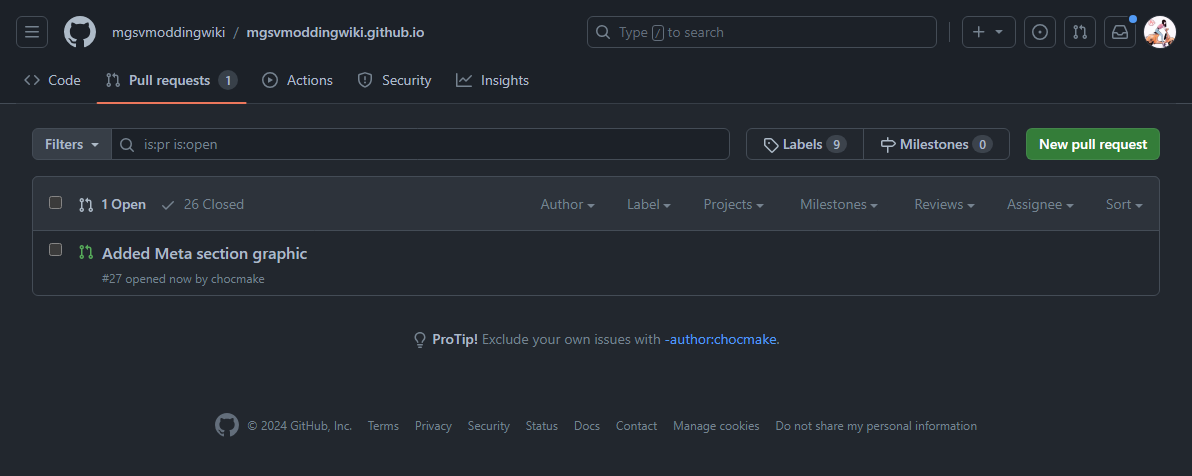This screenshot has width=1192, height=476.
Task: Open Added Meta section graphic pull request
Action: [204, 253]
